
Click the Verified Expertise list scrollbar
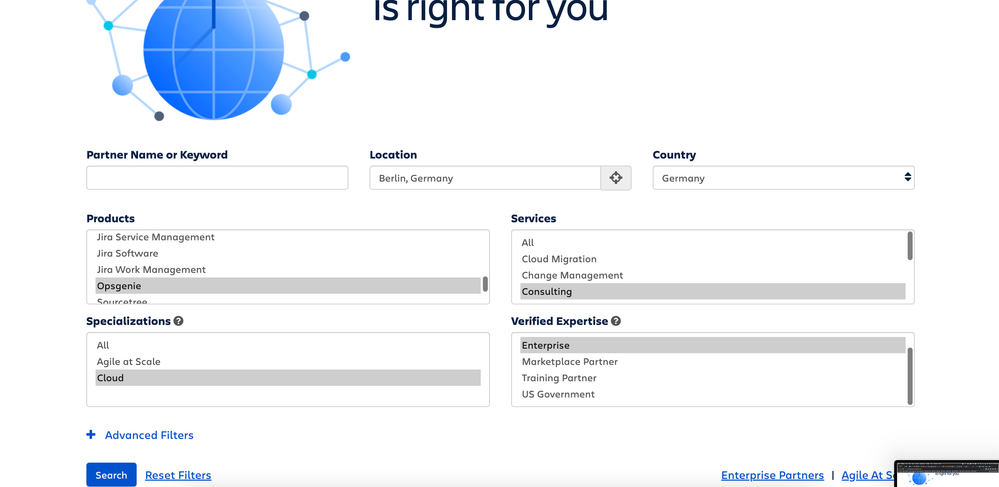click(910, 376)
